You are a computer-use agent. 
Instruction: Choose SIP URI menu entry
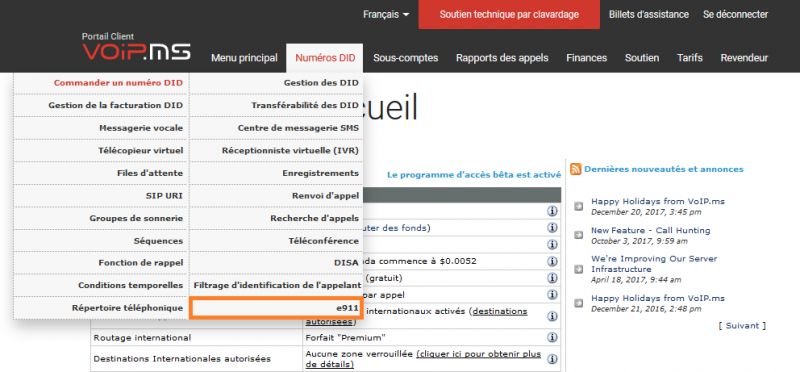point(101,195)
